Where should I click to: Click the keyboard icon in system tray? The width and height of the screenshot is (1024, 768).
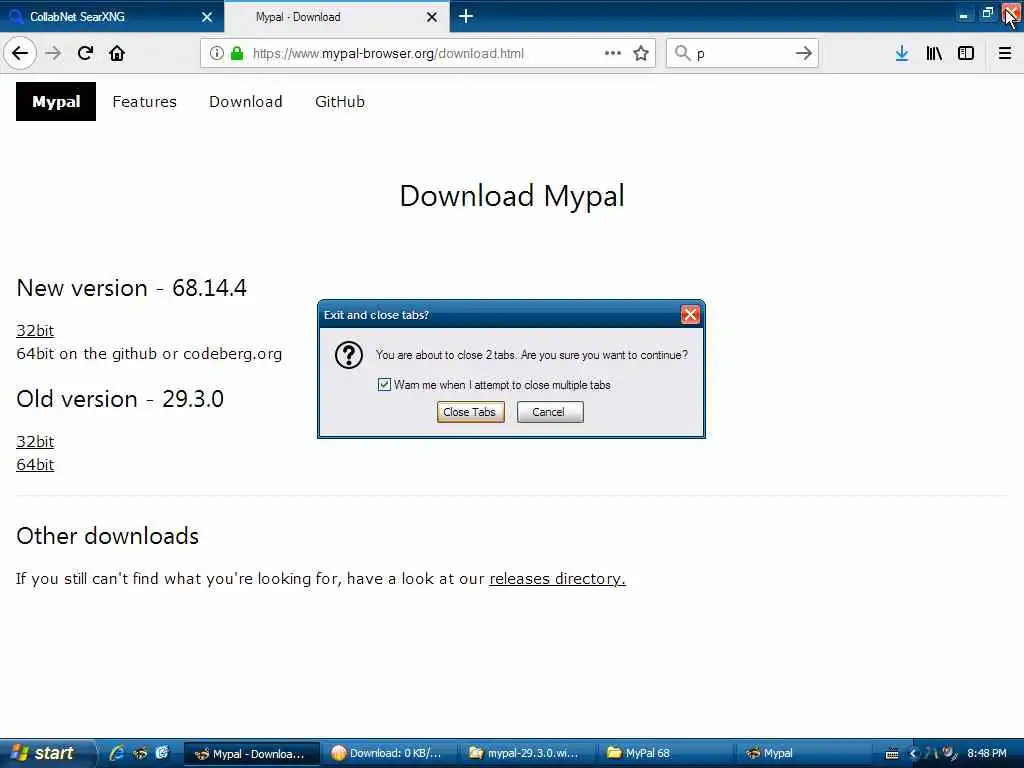click(891, 754)
